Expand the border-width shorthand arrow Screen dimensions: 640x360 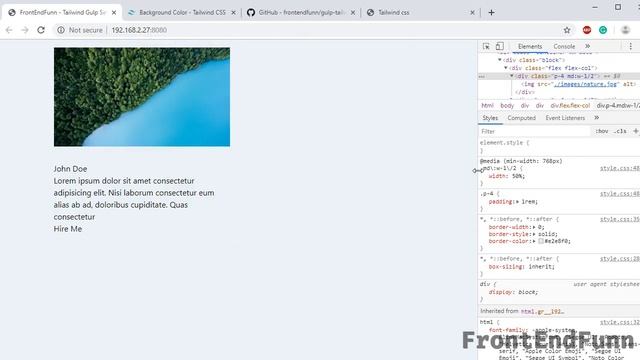(534, 227)
